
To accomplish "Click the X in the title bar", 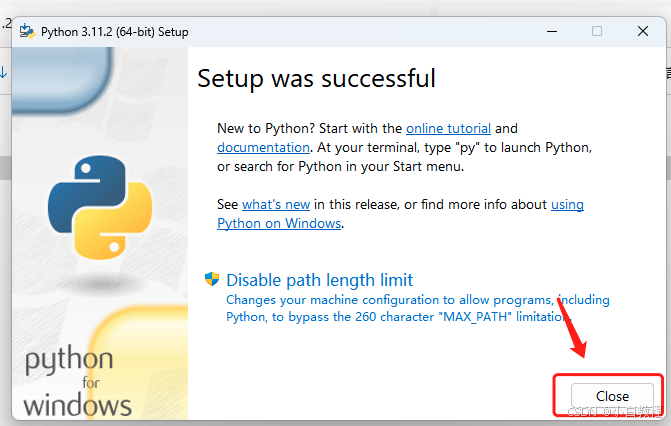I will pyautogui.click(x=643, y=31).
